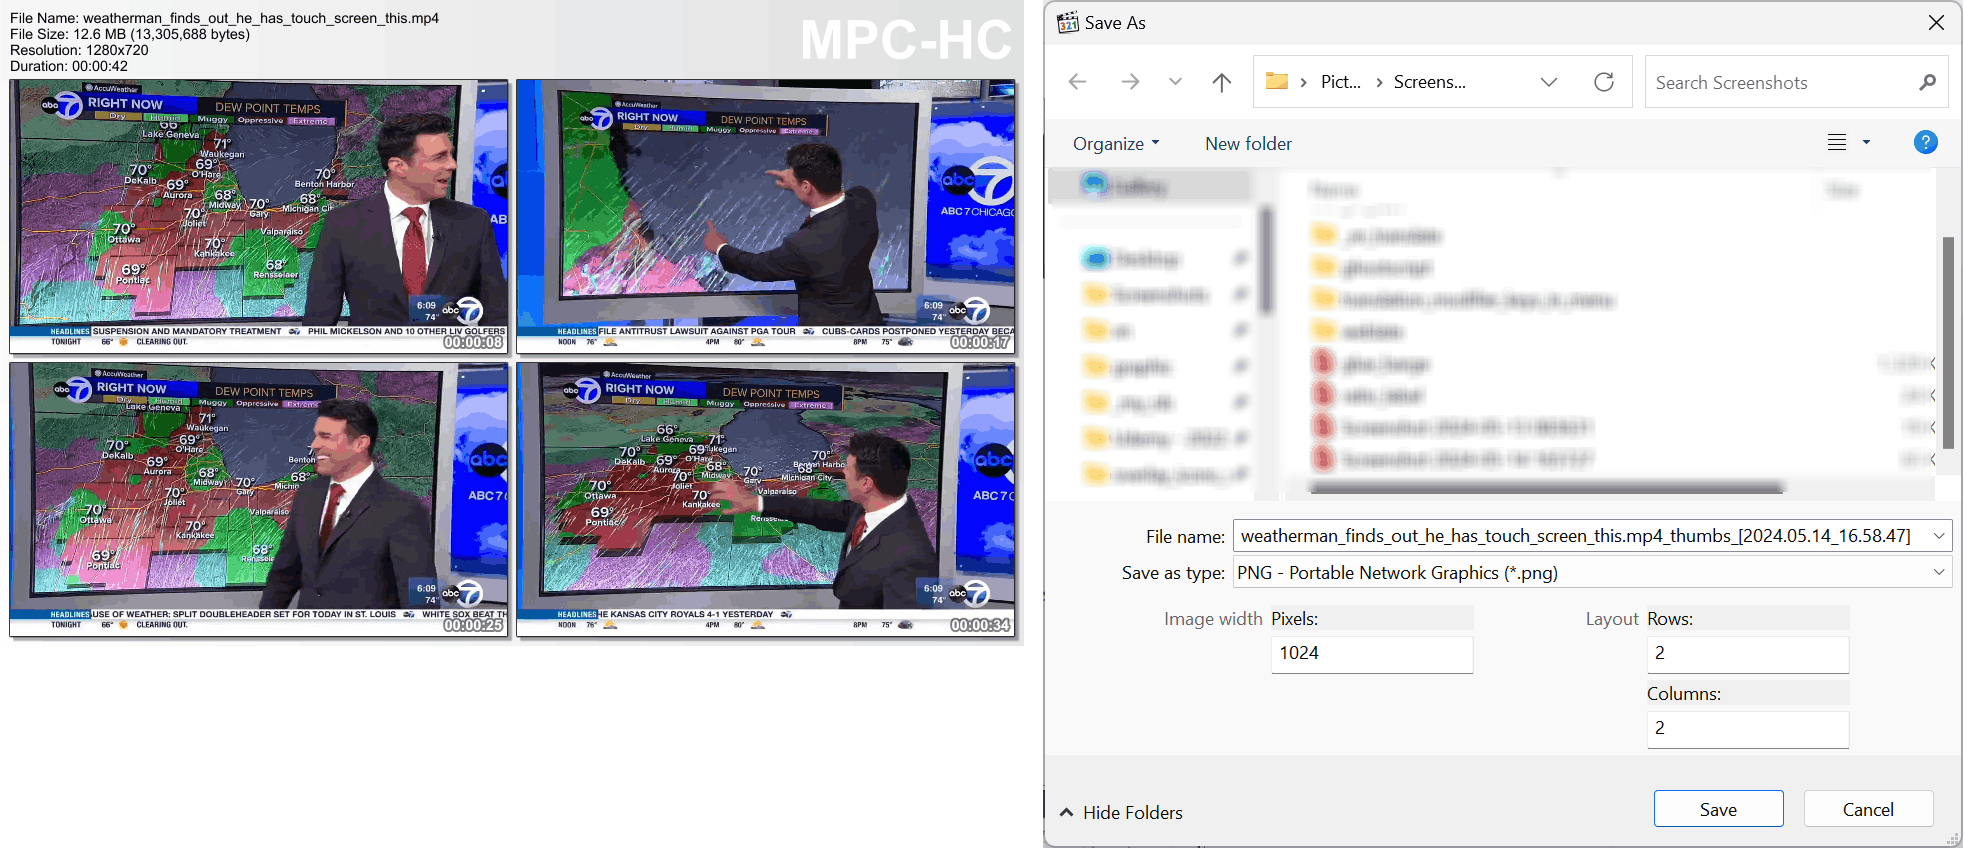Expand the chevron before the 'Pict...' breadcrumb
The image size is (1964, 848).
point(1304,82)
